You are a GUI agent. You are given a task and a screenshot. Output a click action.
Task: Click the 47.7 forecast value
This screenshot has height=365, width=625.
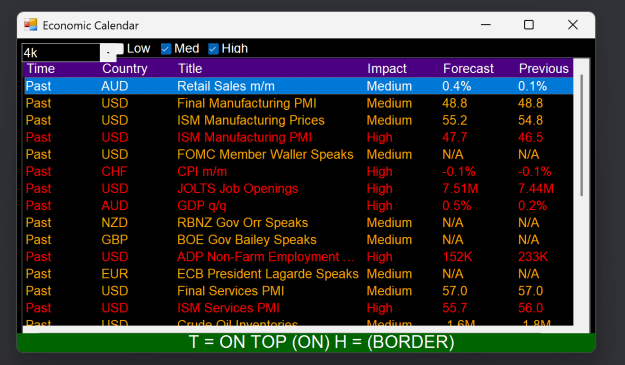tap(454, 137)
